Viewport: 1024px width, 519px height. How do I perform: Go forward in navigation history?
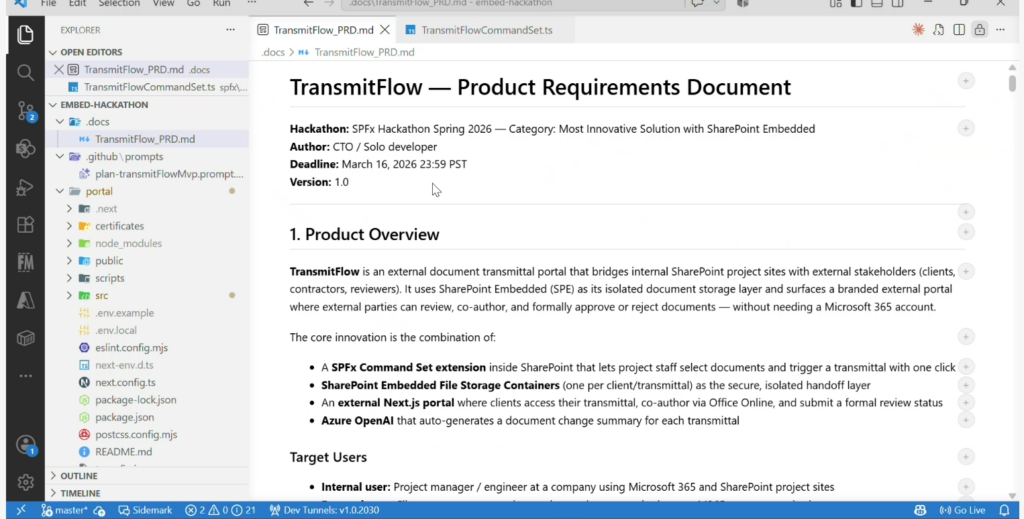pos(329,3)
